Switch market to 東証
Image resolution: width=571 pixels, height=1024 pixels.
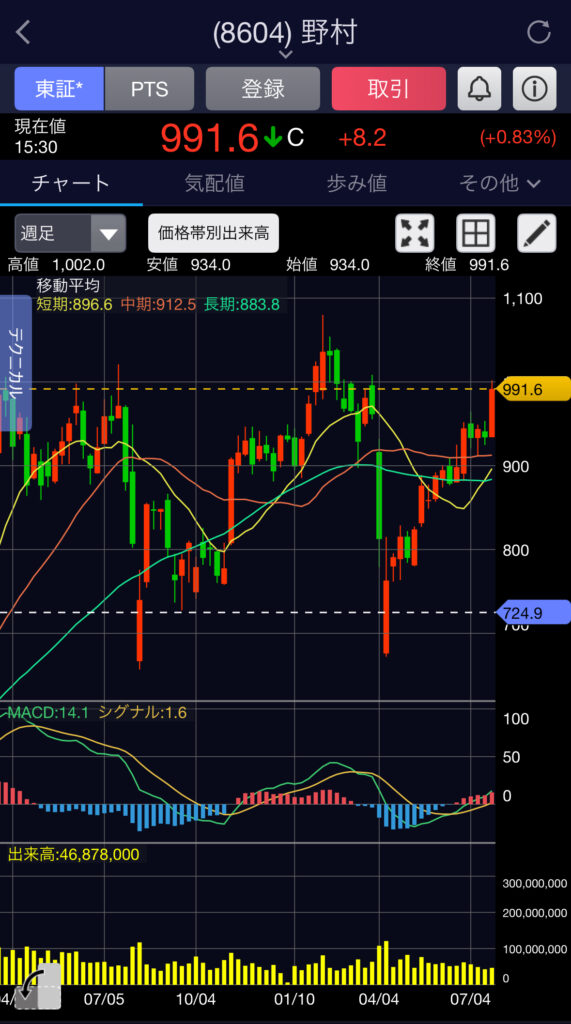59,89
